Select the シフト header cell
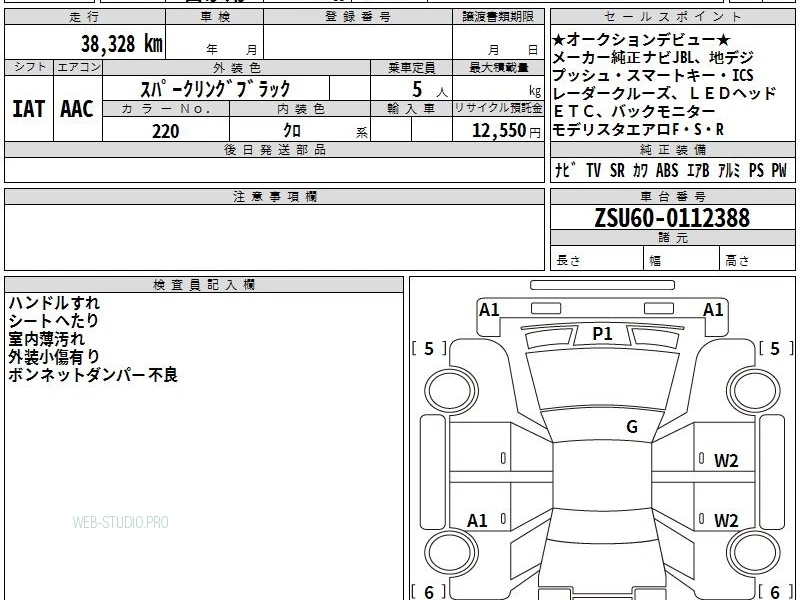This screenshot has height=600, width=800. [x=29, y=67]
